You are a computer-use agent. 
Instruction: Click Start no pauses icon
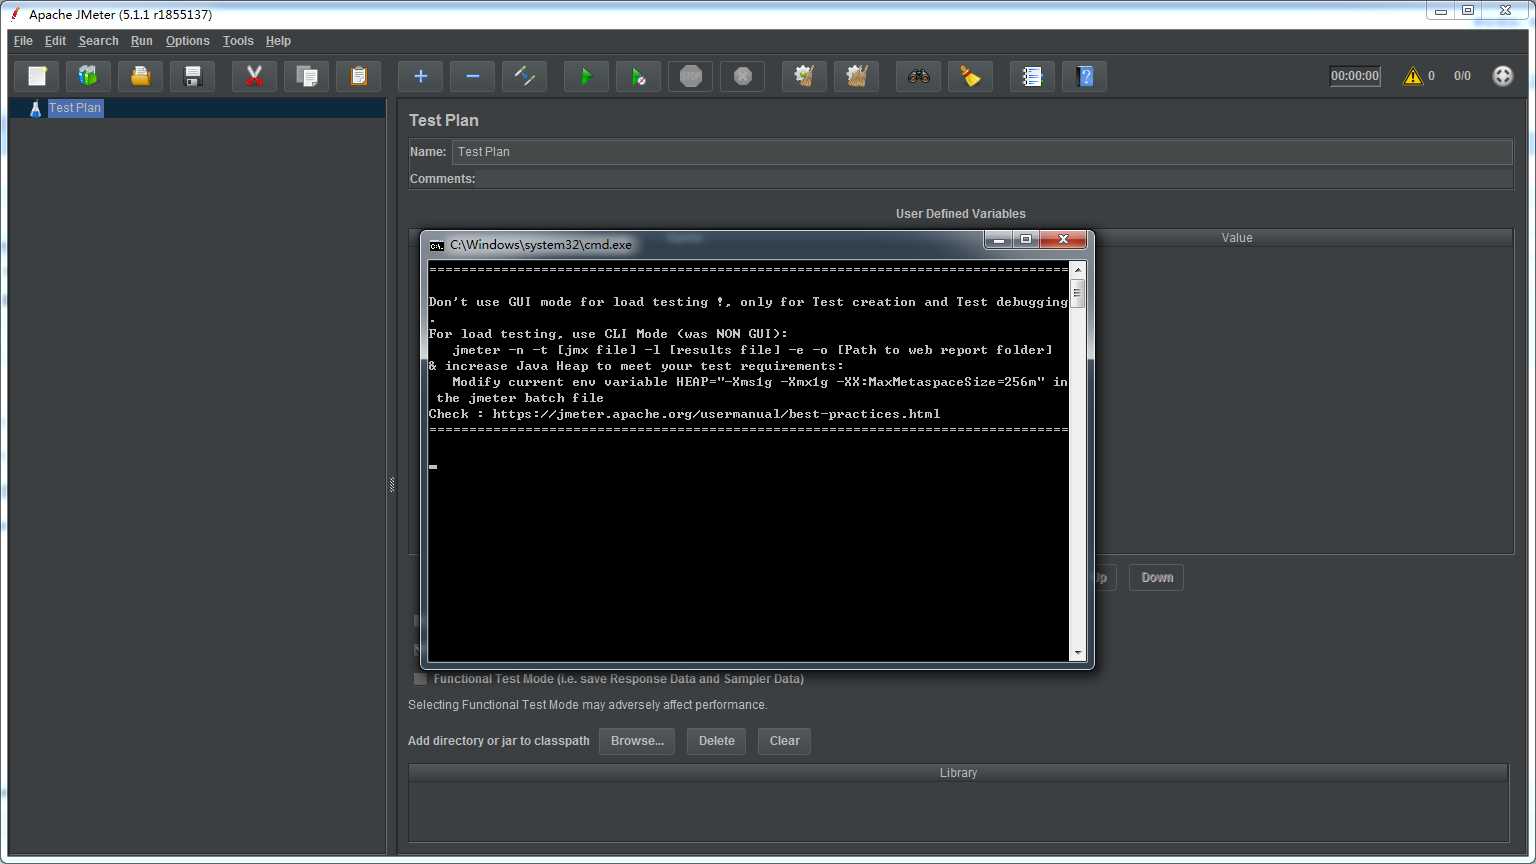[639, 76]
